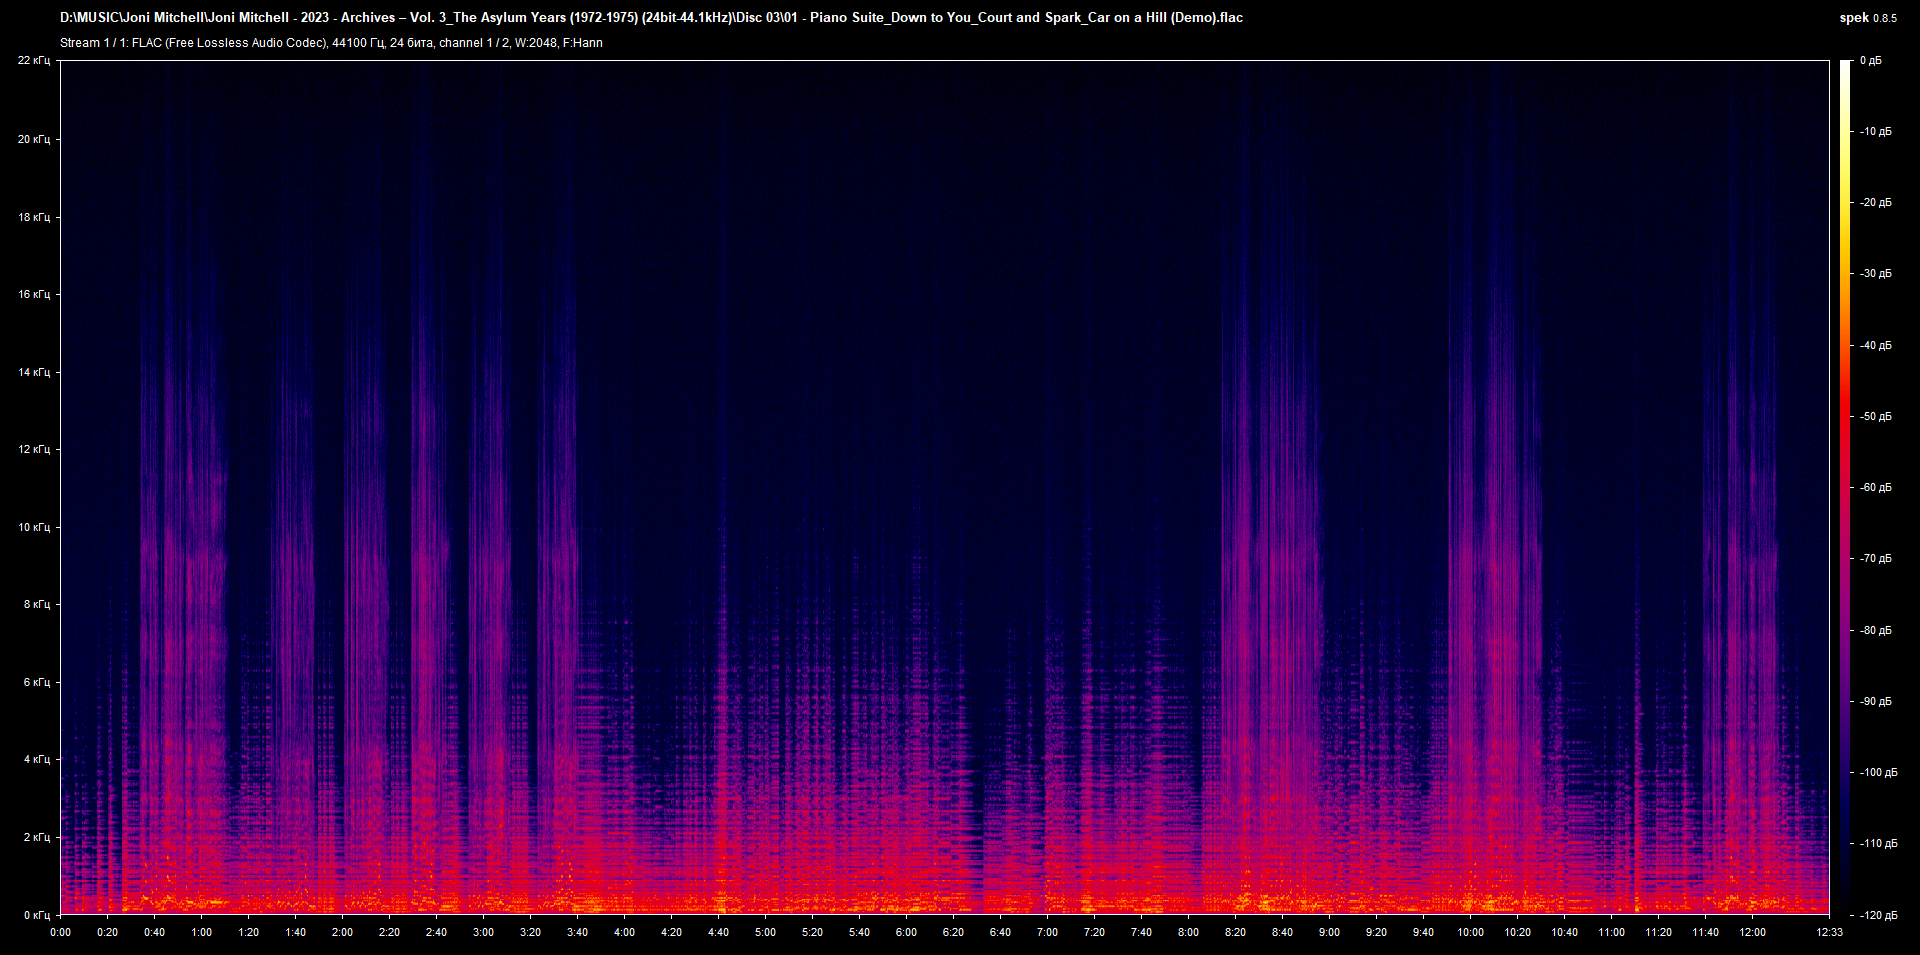Click the 0:00 timeline start label

[x=61, y=931]
